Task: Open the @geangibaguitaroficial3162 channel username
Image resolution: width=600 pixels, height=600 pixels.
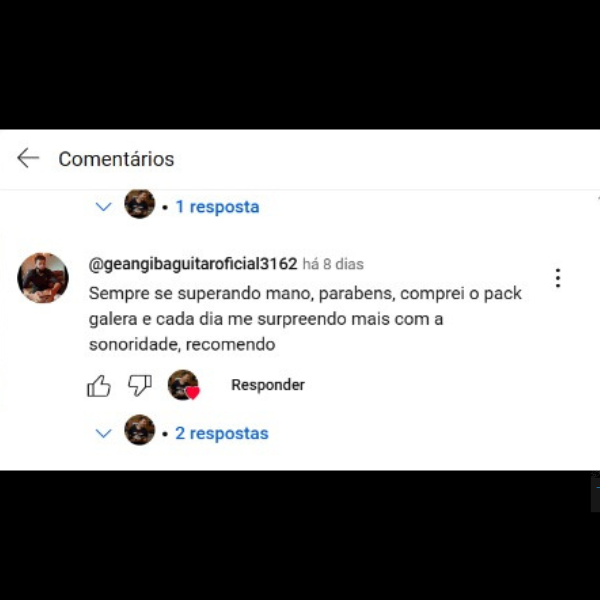Action: [193, 264]
